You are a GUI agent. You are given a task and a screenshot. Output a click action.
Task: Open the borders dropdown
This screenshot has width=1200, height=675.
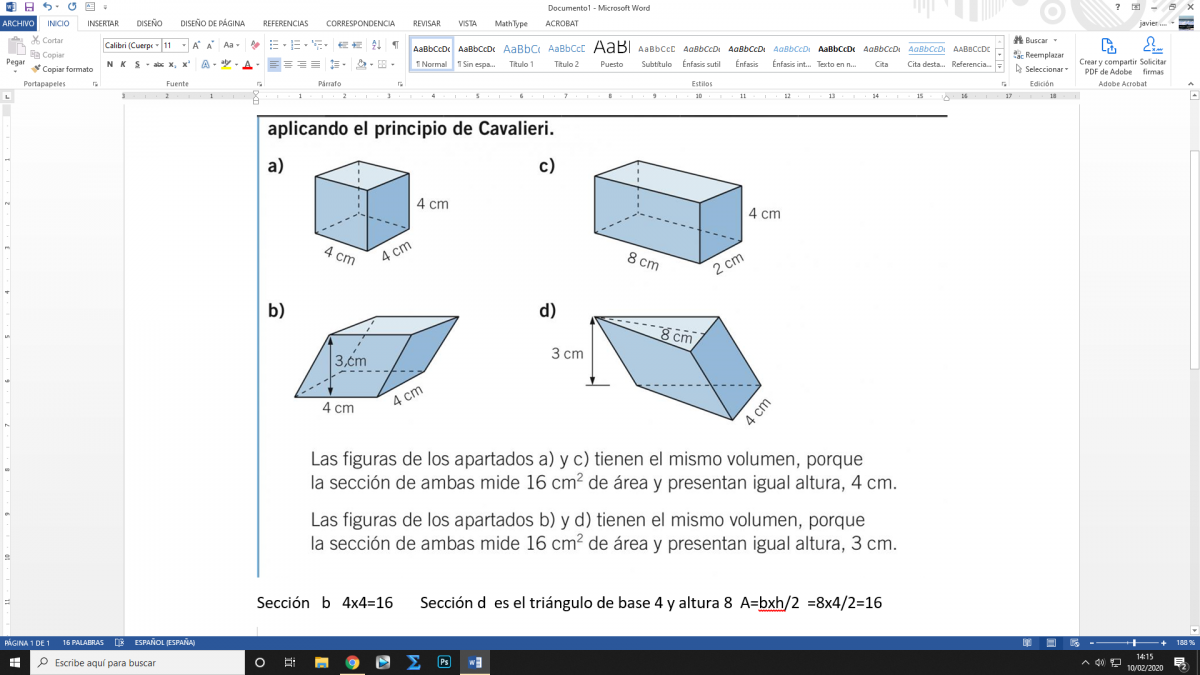392,65
